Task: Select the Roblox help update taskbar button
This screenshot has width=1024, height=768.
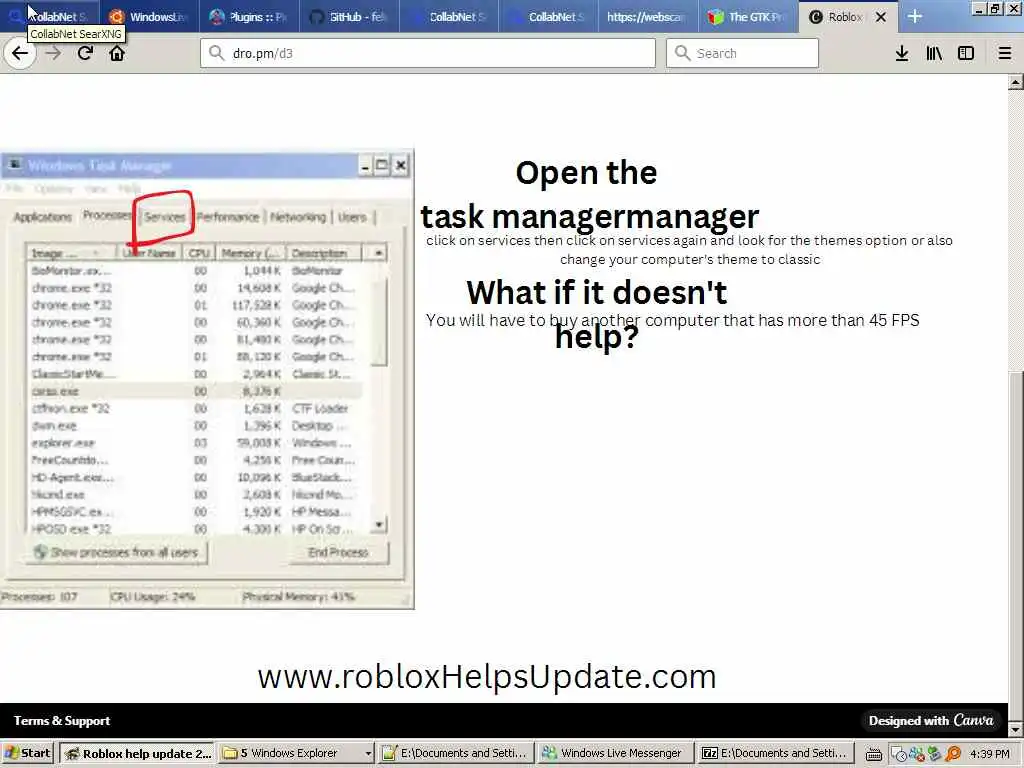Action: coord(138,753)
